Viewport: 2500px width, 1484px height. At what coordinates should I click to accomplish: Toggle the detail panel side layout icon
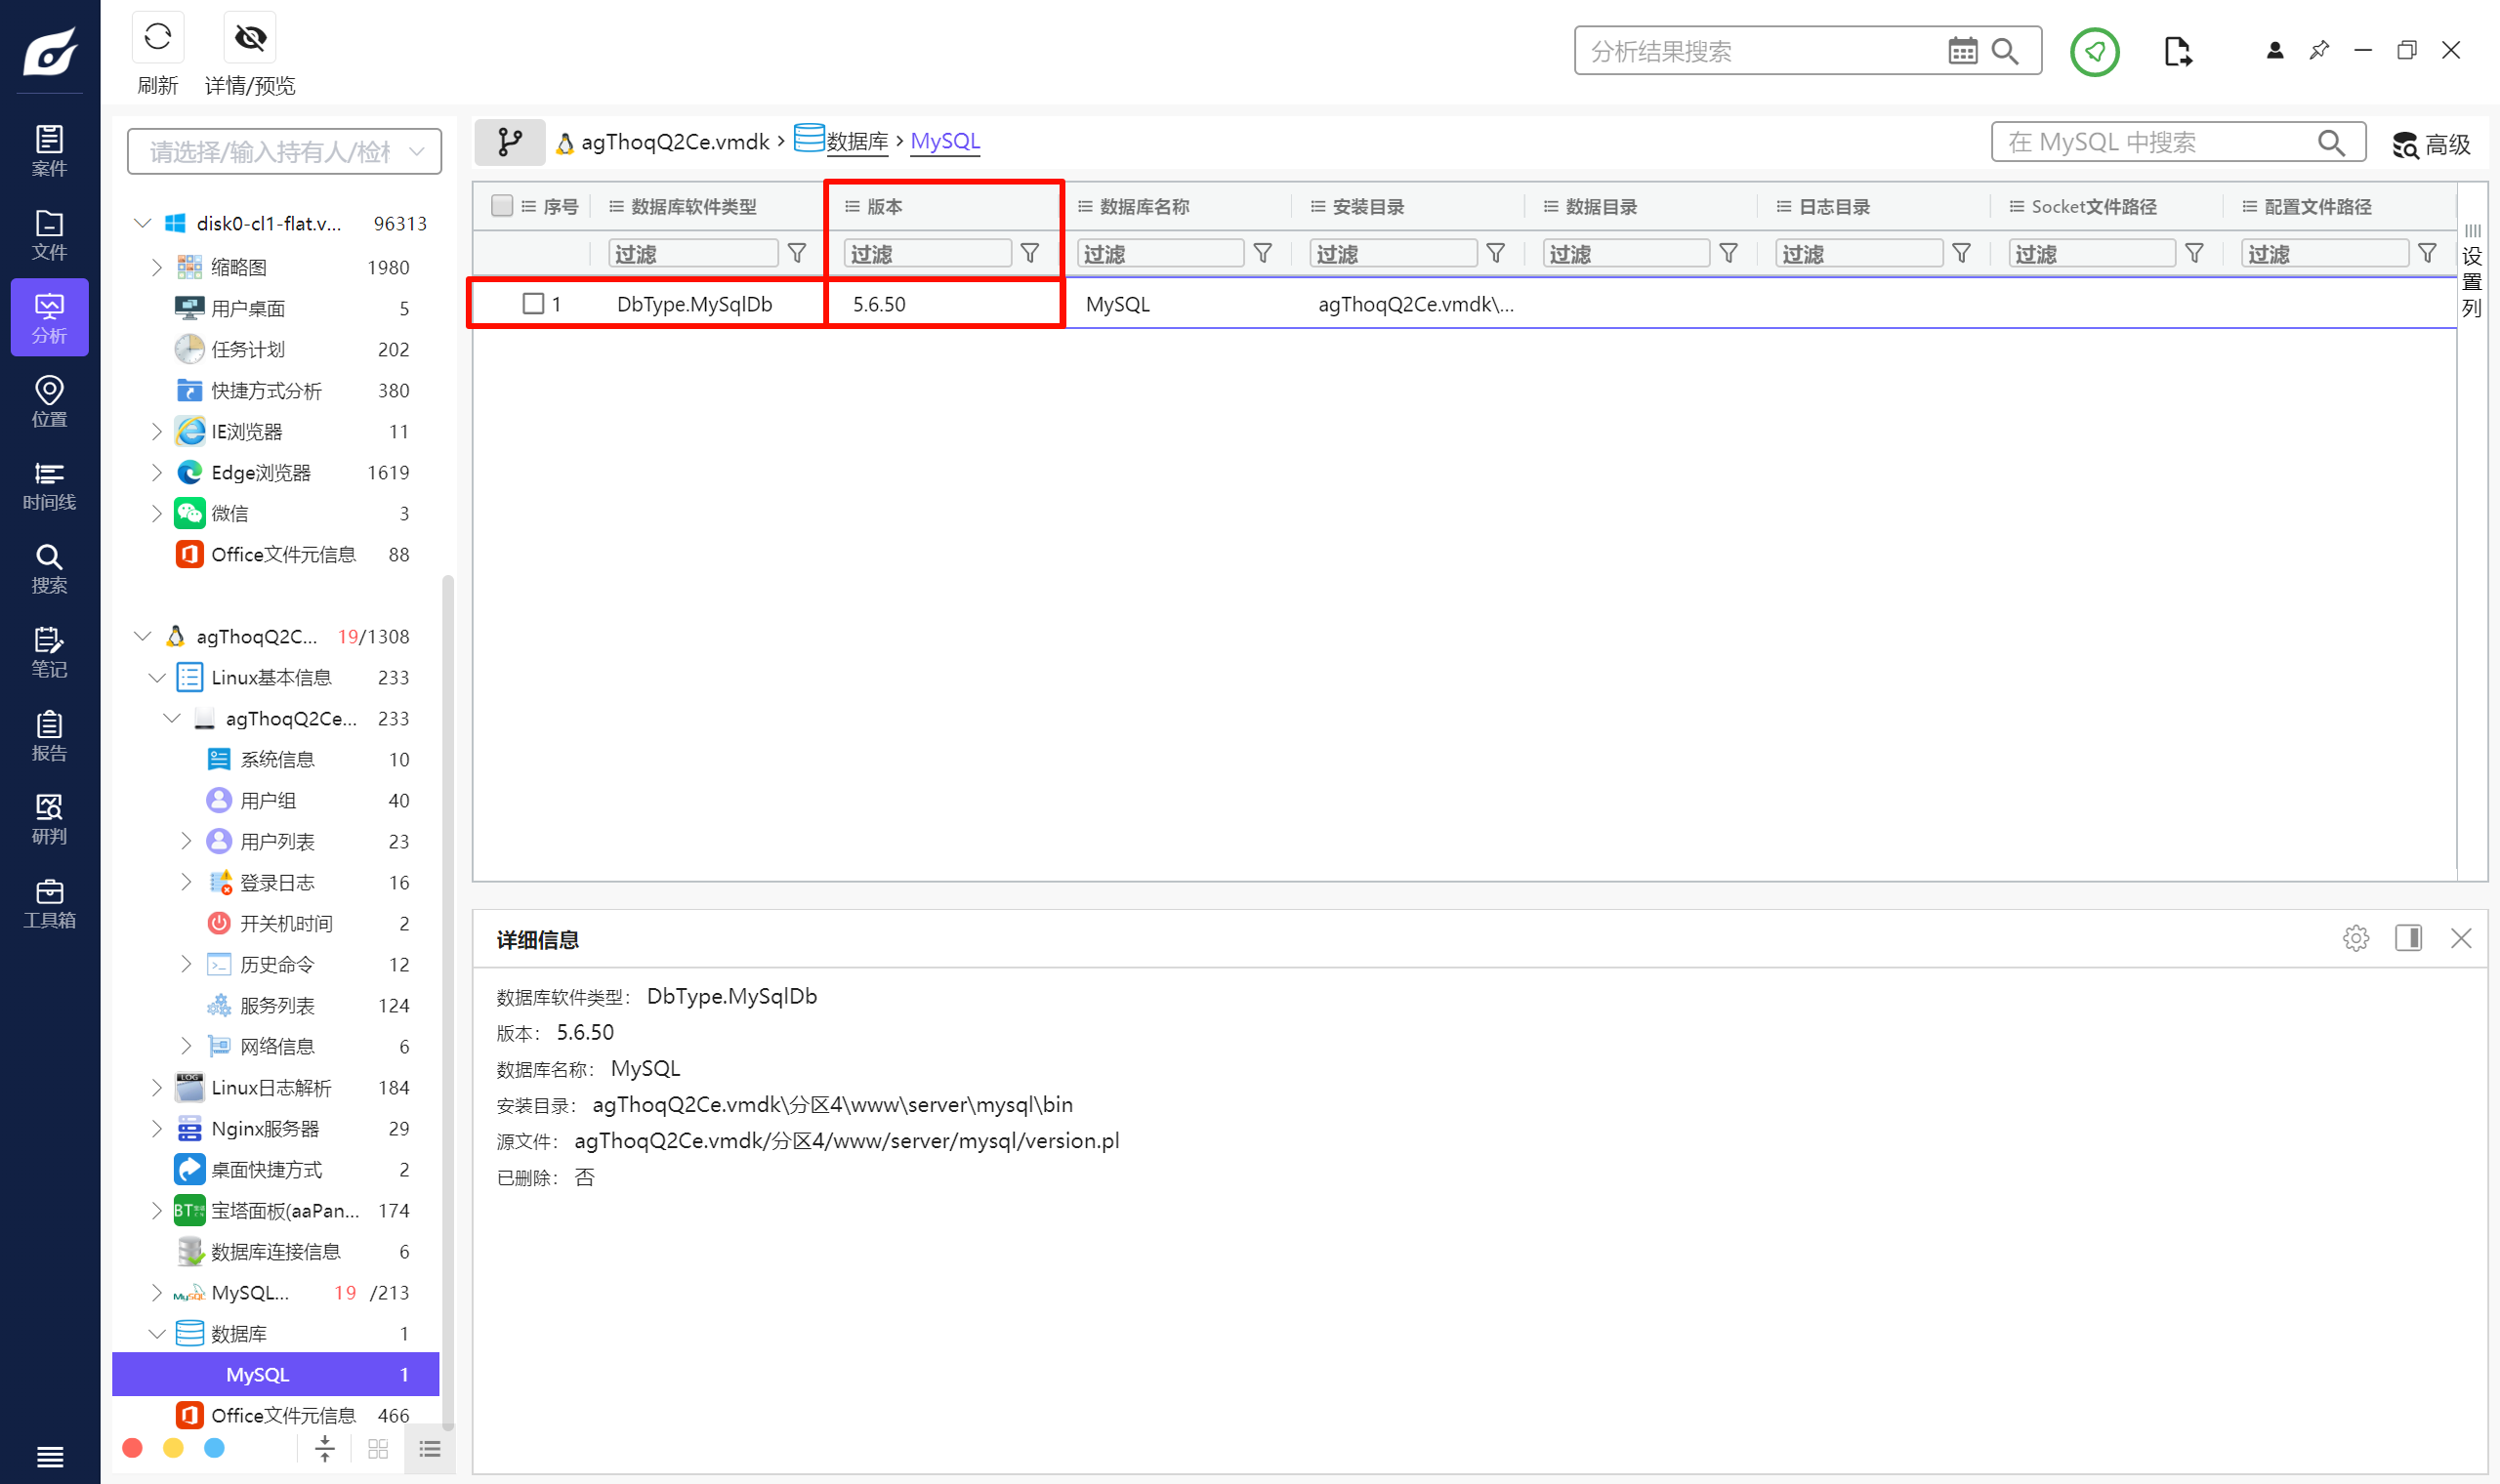click(x=2408, y=938)
